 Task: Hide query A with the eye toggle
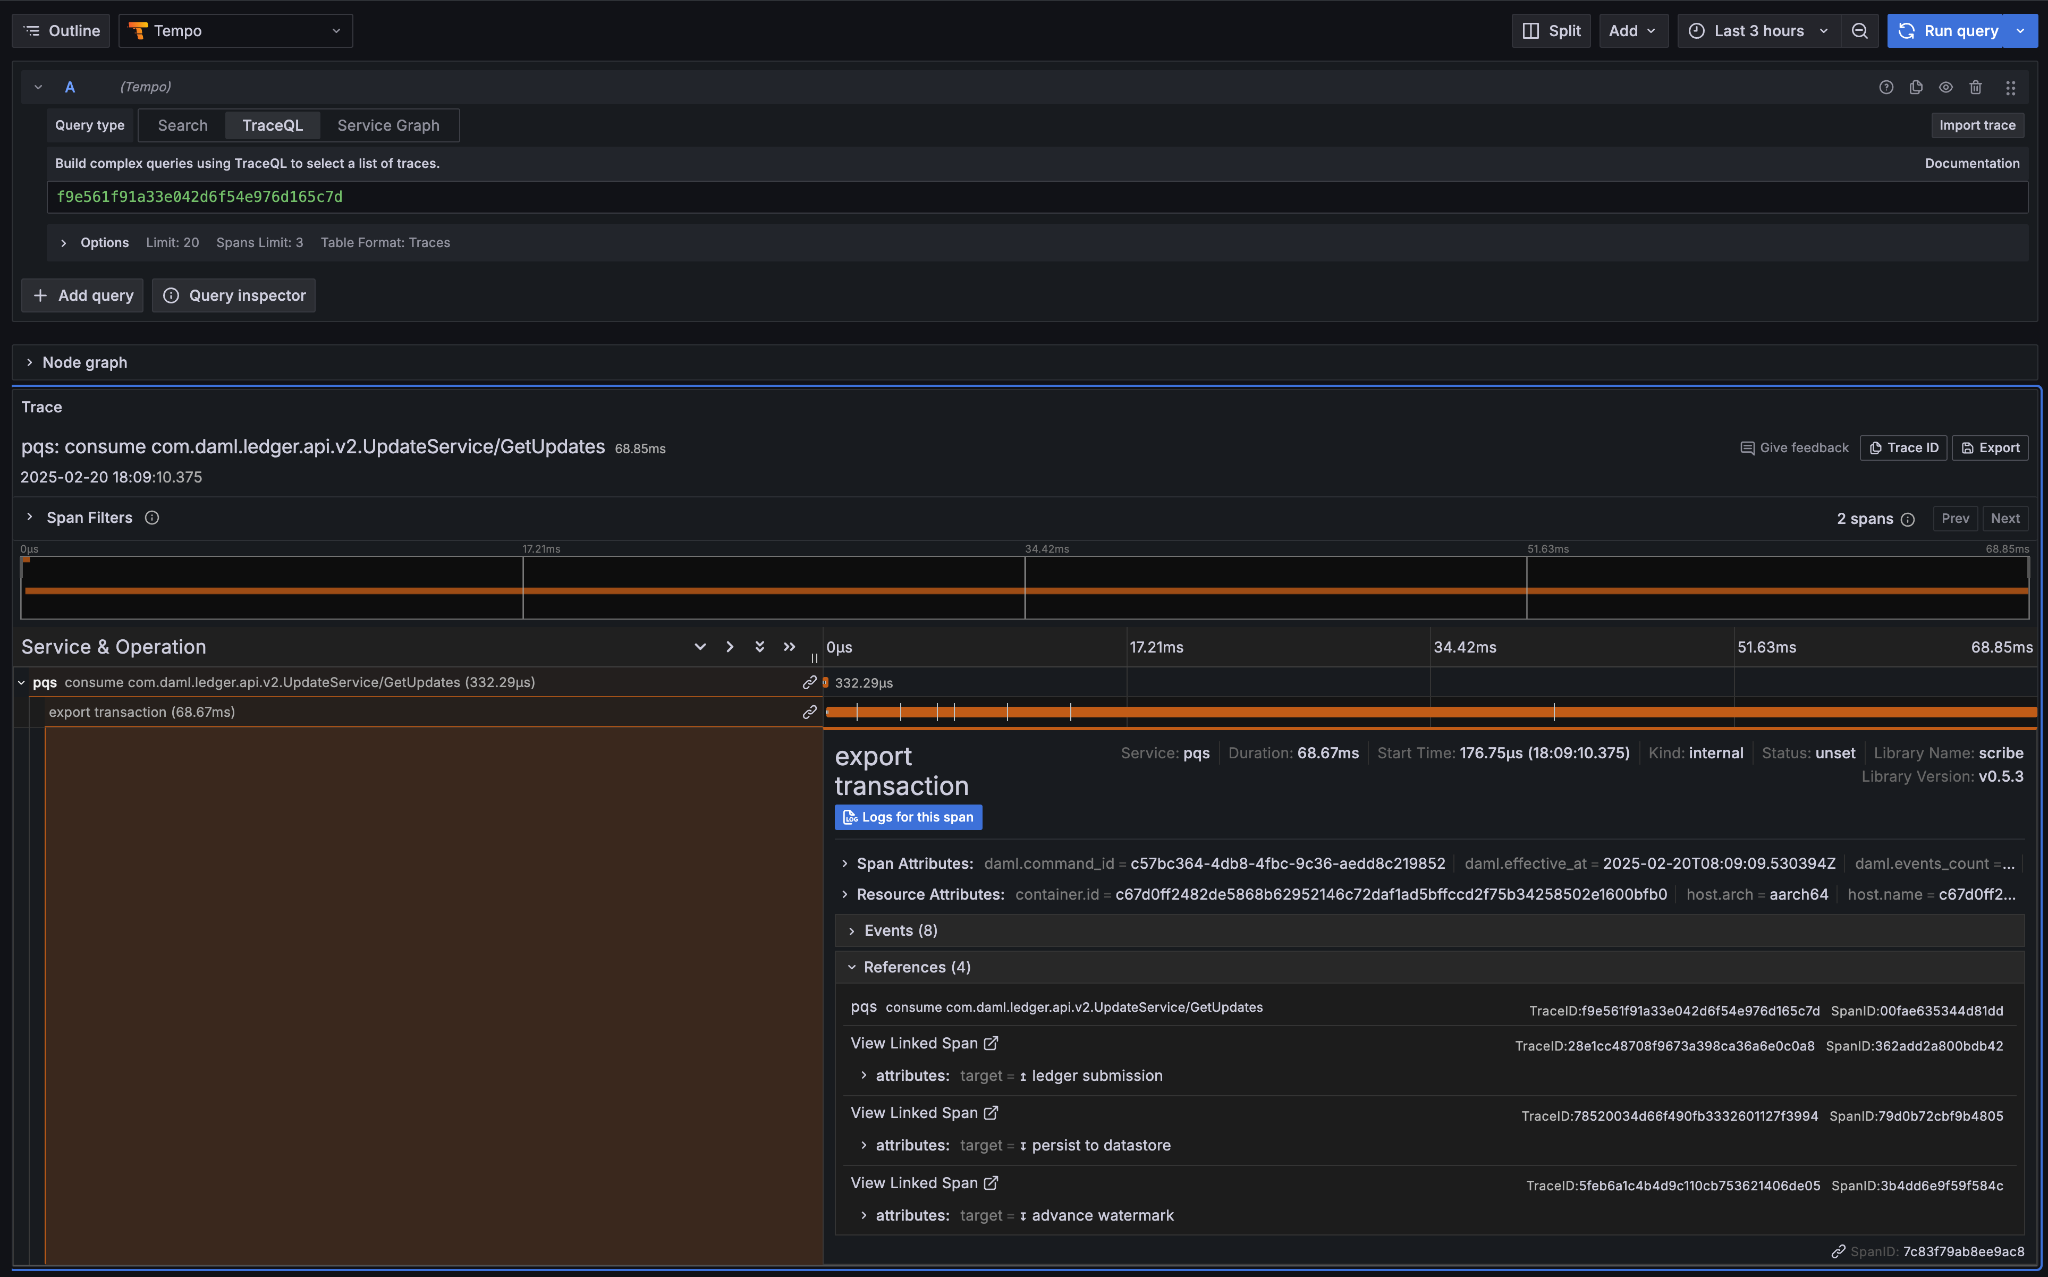1946,87
